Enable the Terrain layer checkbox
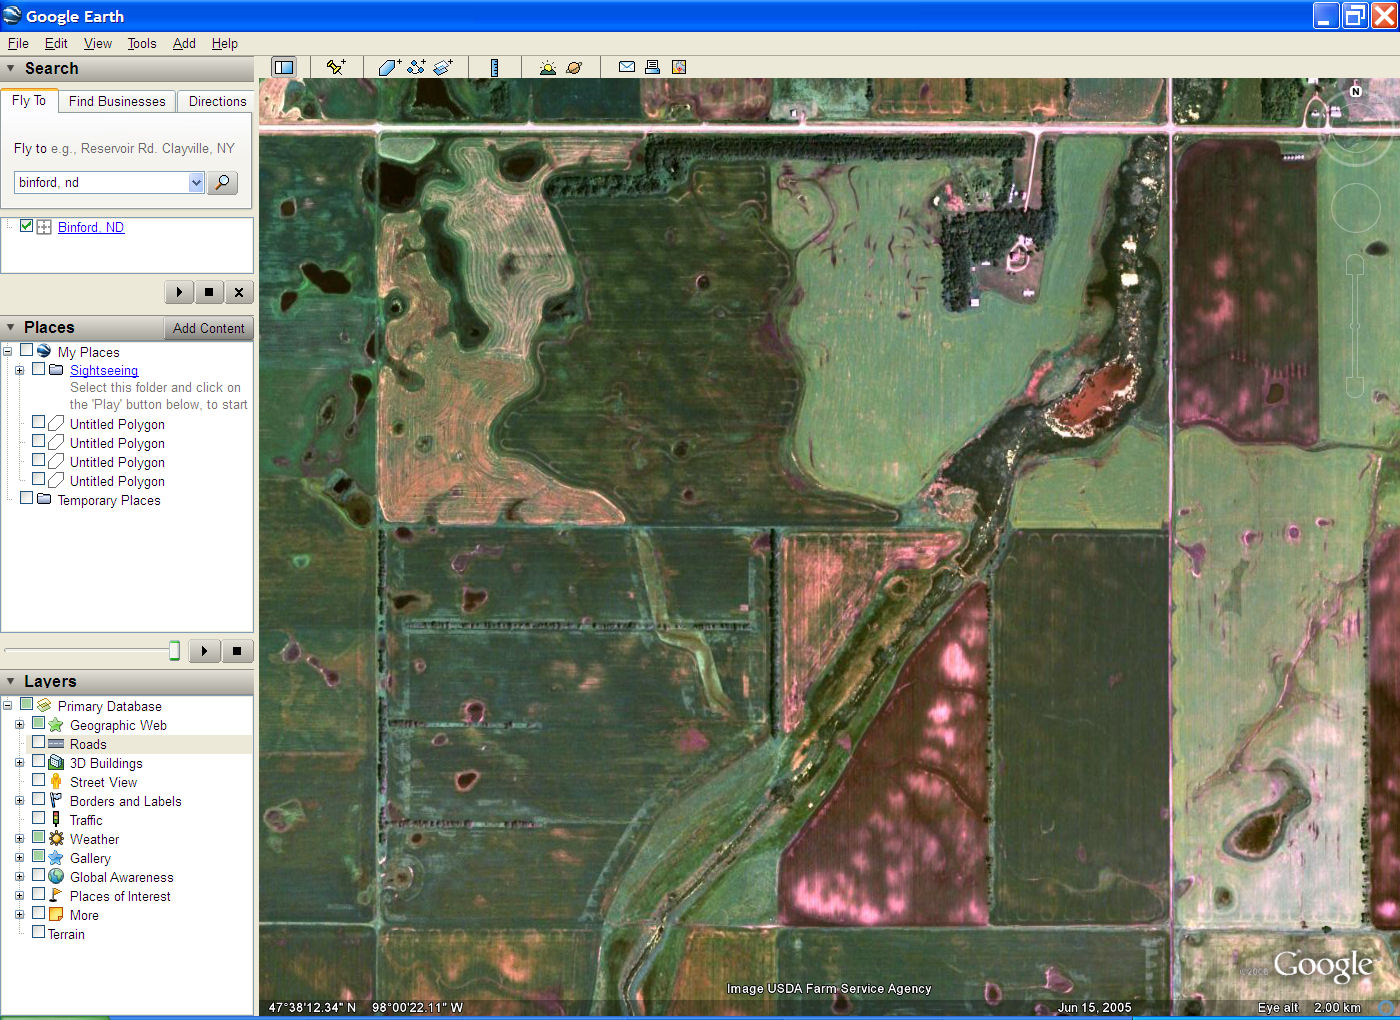Image resolution: width=1400 pixels, height=1020 pixels. point(38,932)
